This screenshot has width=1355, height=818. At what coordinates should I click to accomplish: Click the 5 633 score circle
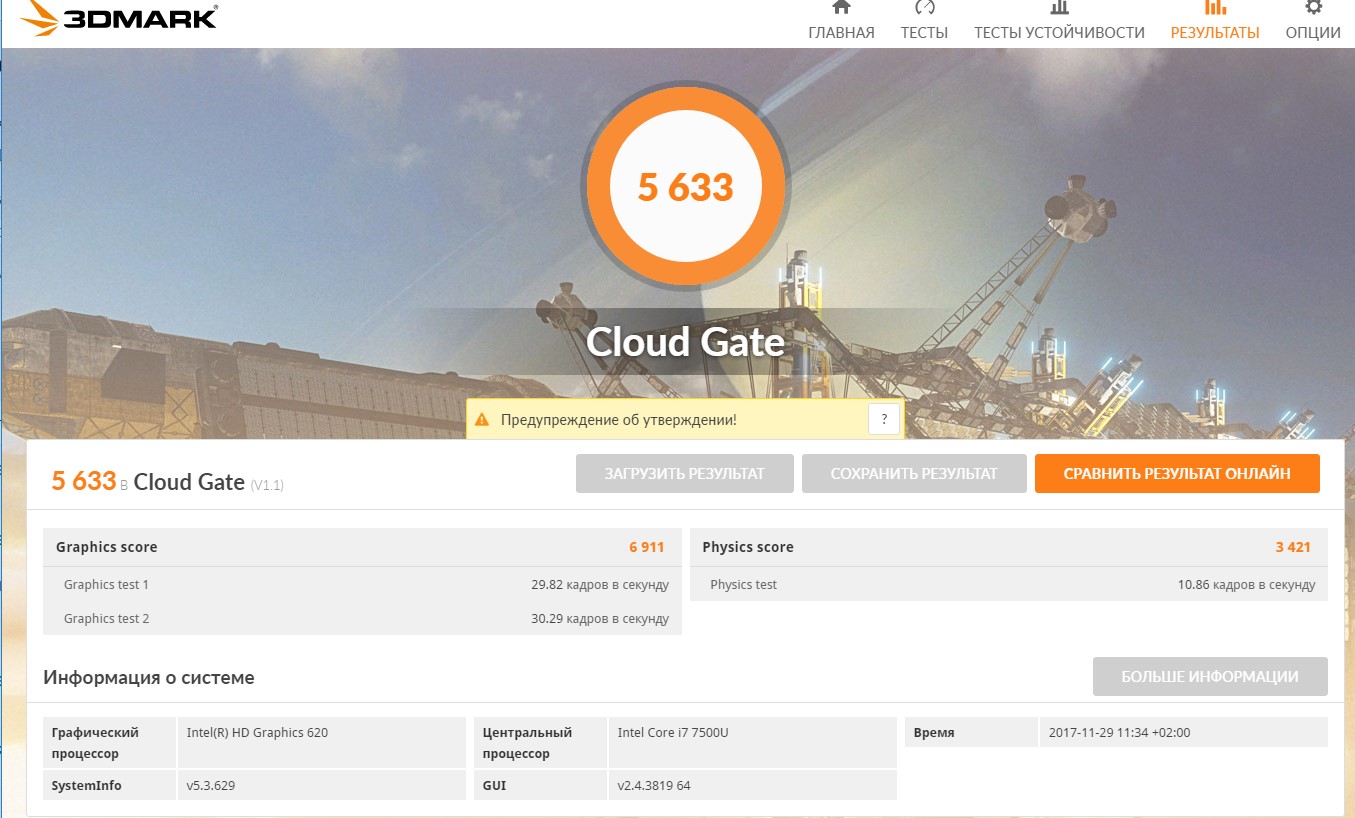coord(686,187)
